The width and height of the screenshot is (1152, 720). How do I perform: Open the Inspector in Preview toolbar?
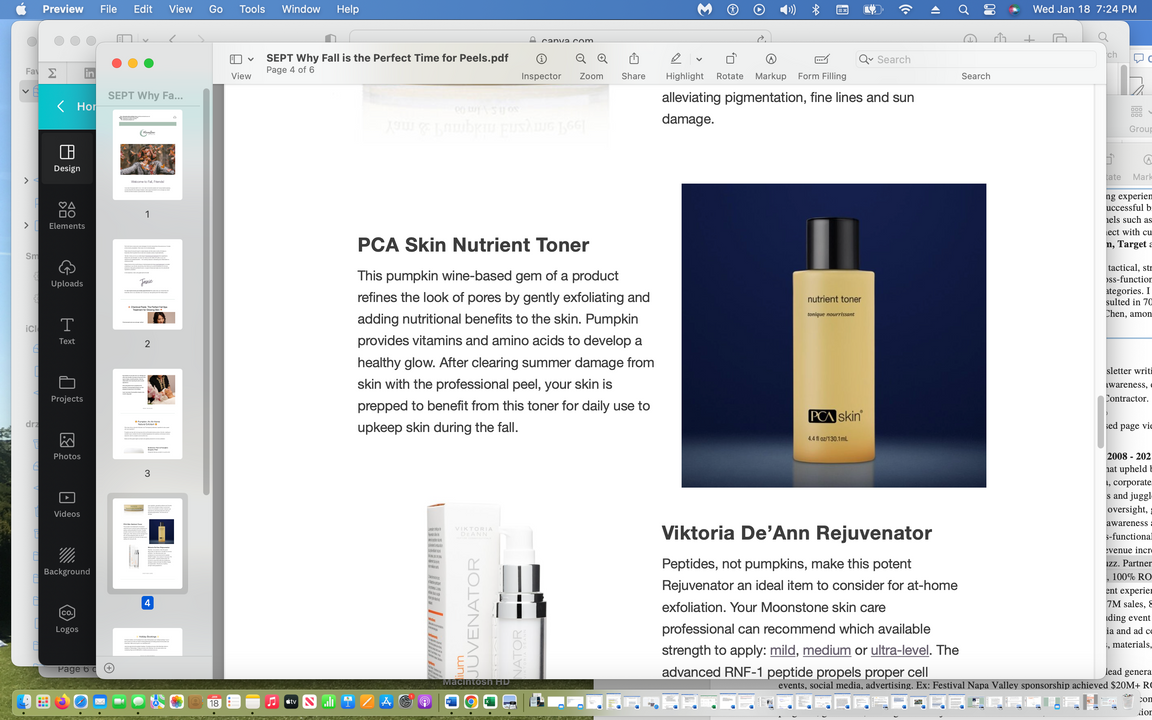[541, 60]
